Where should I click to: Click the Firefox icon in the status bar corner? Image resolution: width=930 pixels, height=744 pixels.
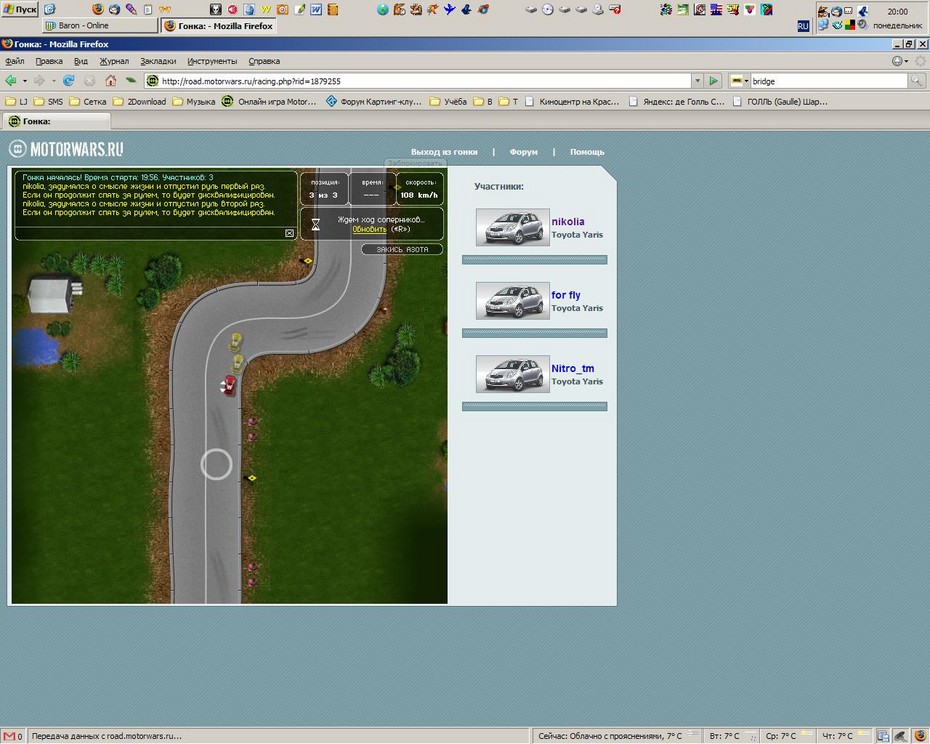[x=919, y=736]
